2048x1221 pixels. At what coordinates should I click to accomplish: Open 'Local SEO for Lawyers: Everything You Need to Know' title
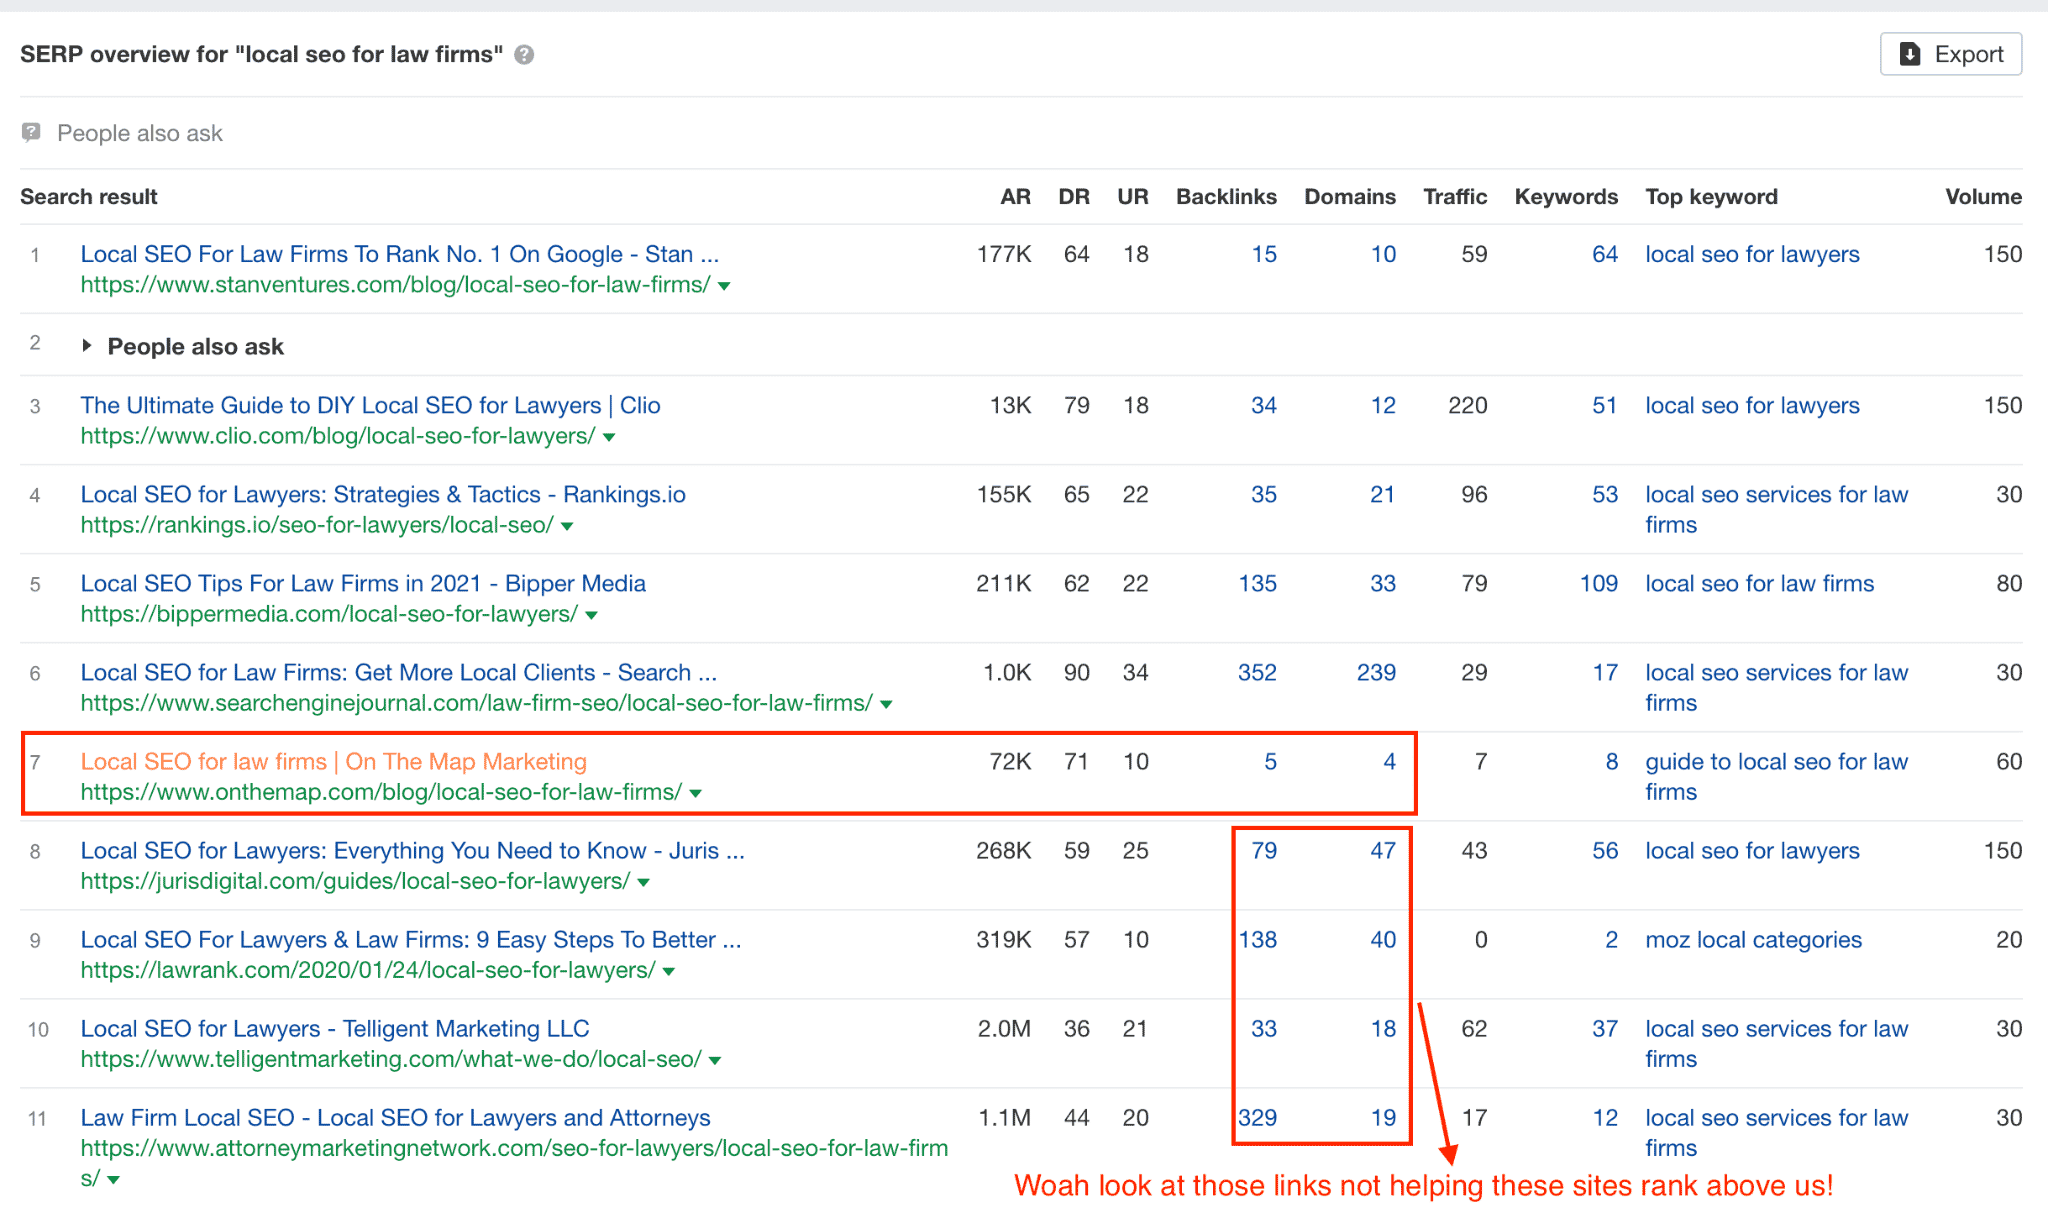point(413,850)
